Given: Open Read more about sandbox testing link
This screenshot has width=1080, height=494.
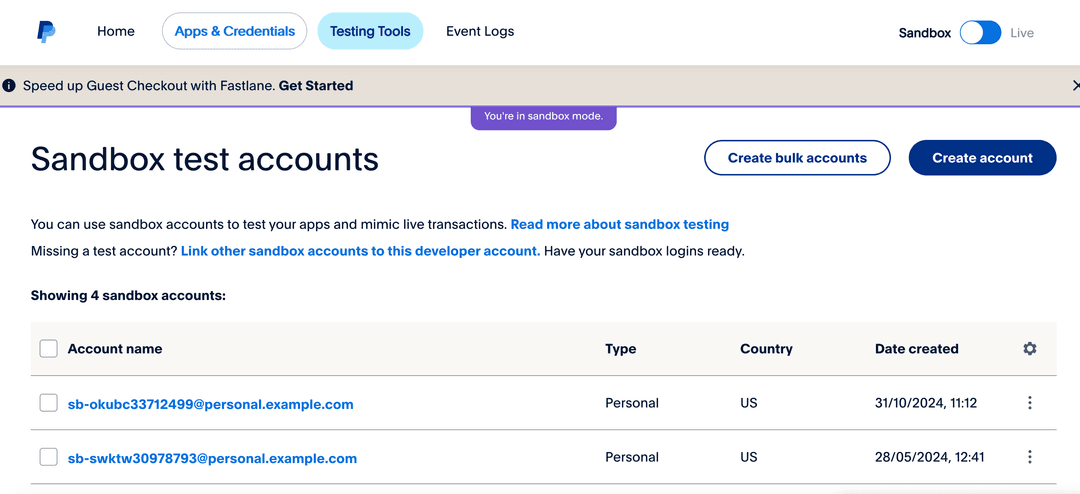Looking at the screenshot, I should (x=619, y=224).
